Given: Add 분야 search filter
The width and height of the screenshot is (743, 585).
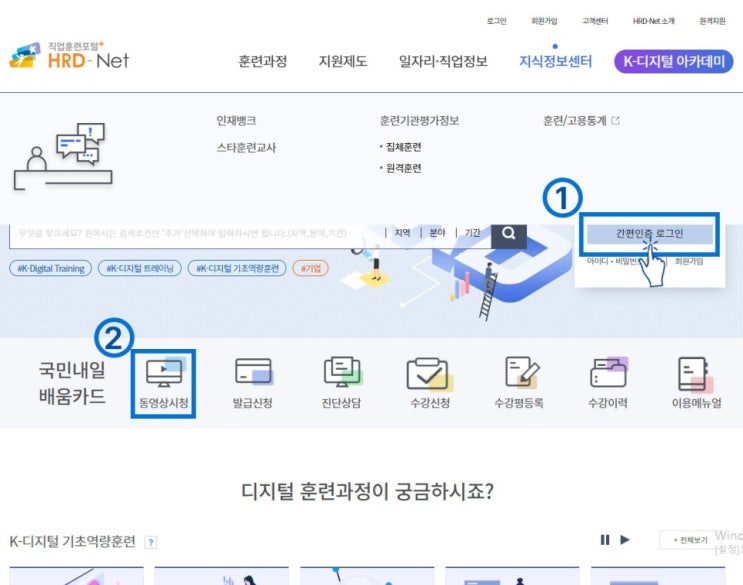Looking at the screenshot, I should pos(437,233).
